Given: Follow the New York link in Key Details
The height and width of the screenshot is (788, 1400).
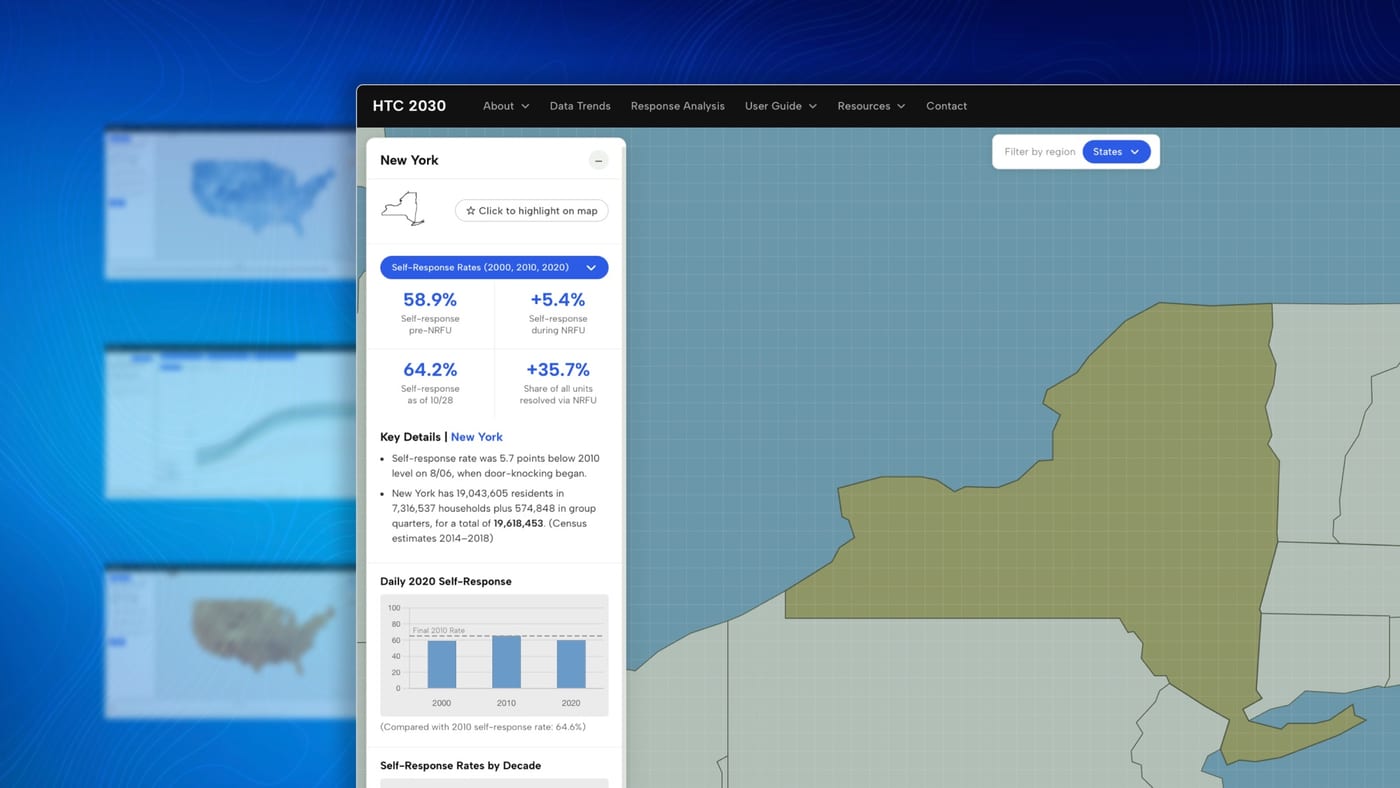Looking at the screenshot, I should (x=477, y=437).
